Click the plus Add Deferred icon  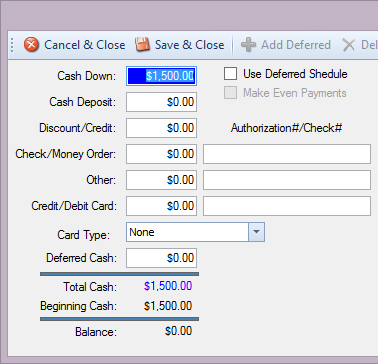pyautogui.click(x=249, y=45)
